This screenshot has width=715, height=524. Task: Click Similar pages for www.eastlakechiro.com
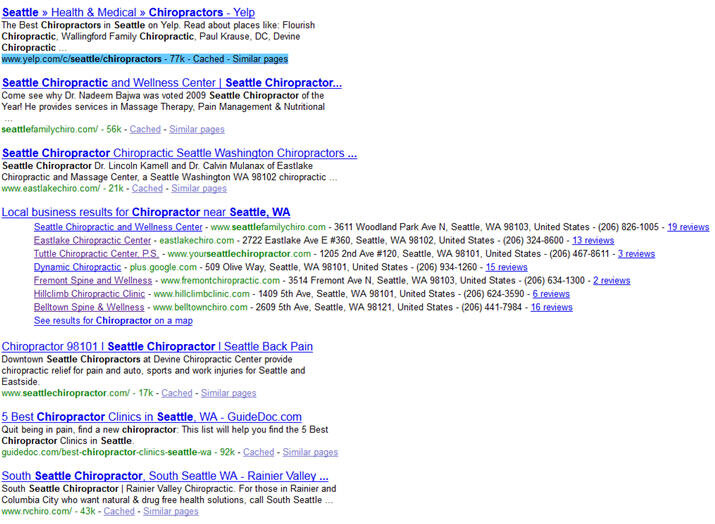199,188
